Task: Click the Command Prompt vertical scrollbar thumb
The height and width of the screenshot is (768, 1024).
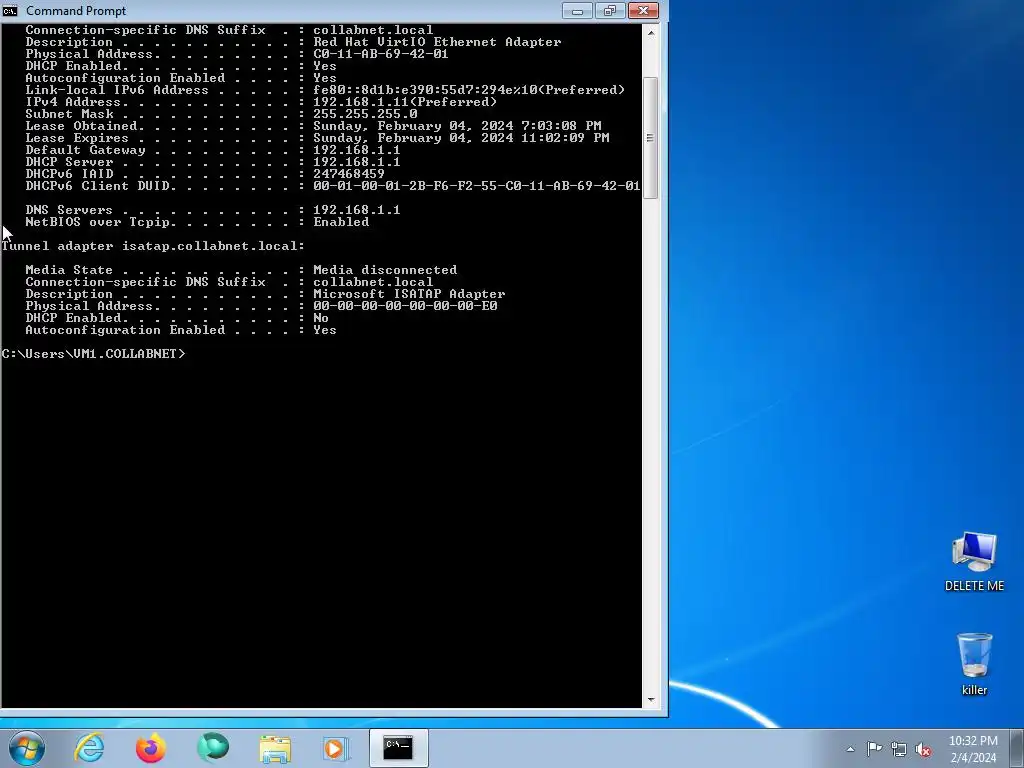Action: [650, 137]
